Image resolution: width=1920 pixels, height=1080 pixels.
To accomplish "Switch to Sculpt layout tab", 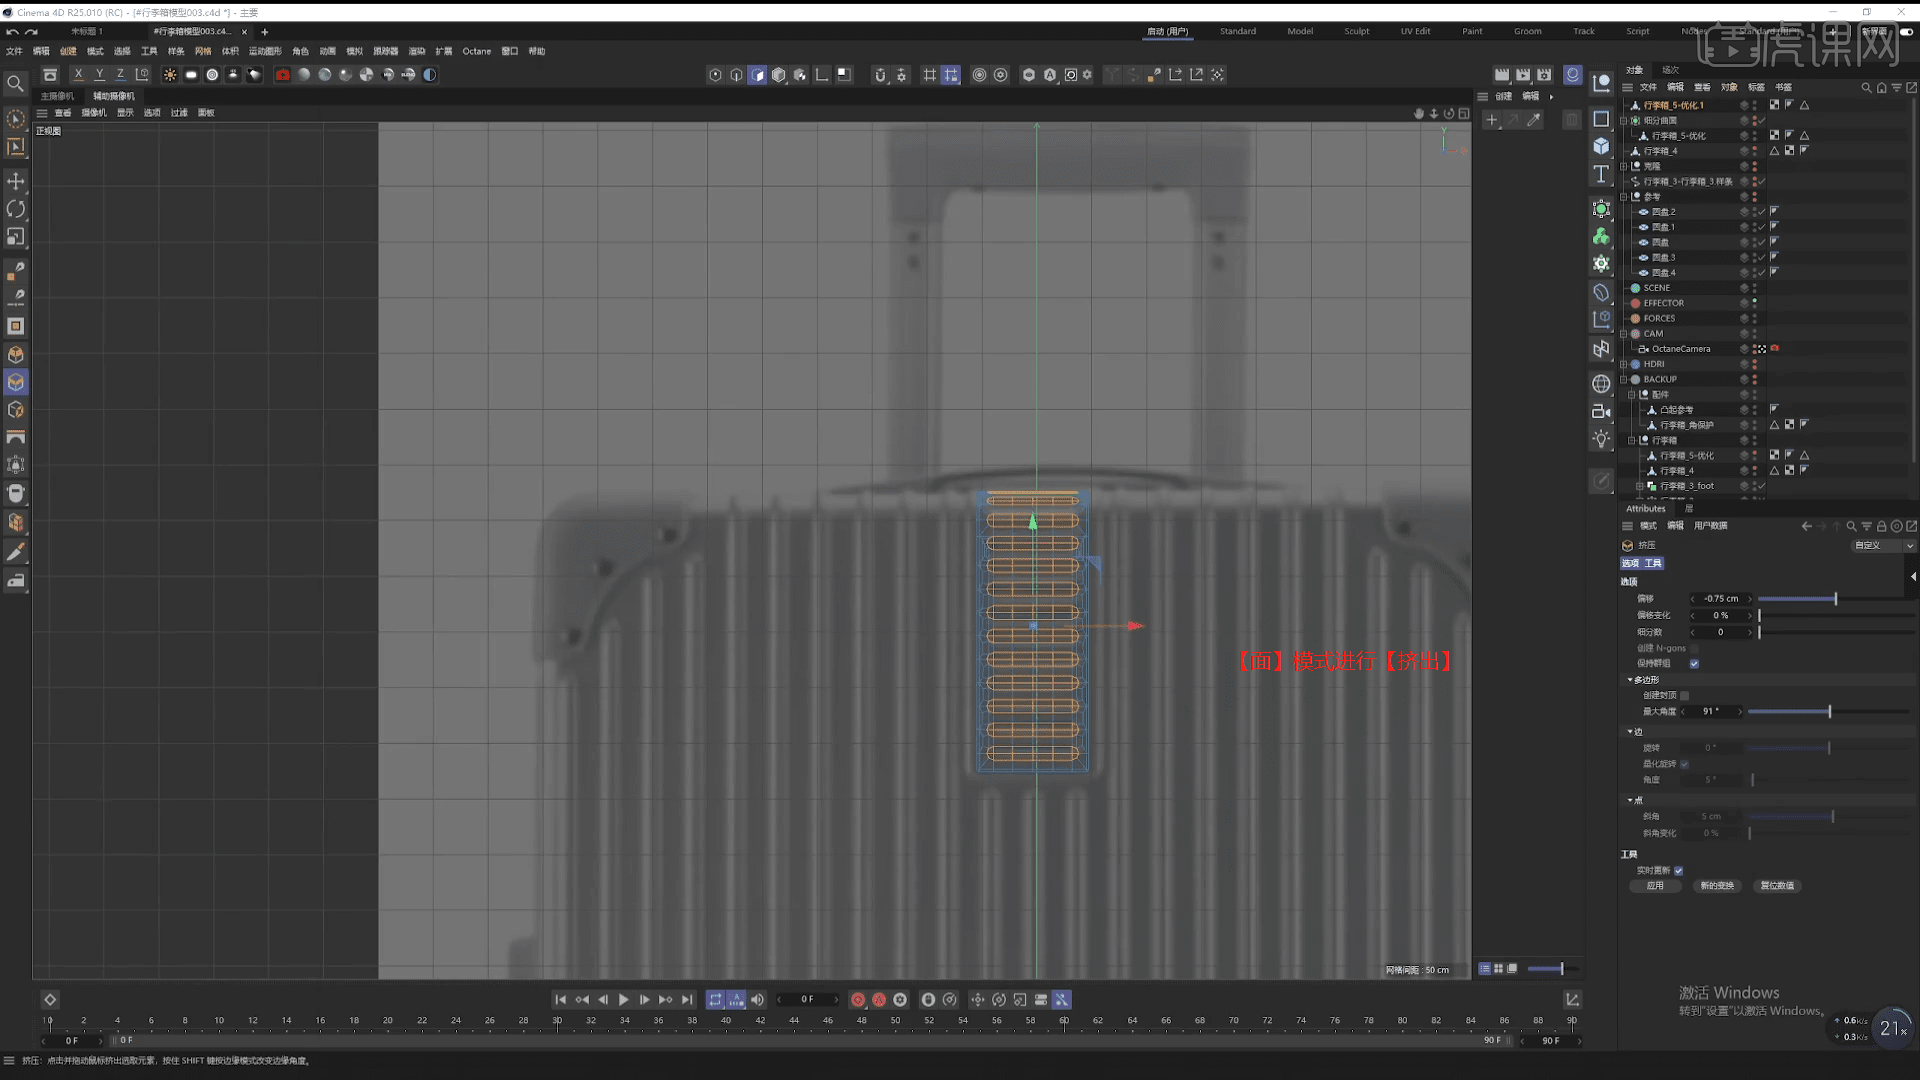I will (1357, 31).
